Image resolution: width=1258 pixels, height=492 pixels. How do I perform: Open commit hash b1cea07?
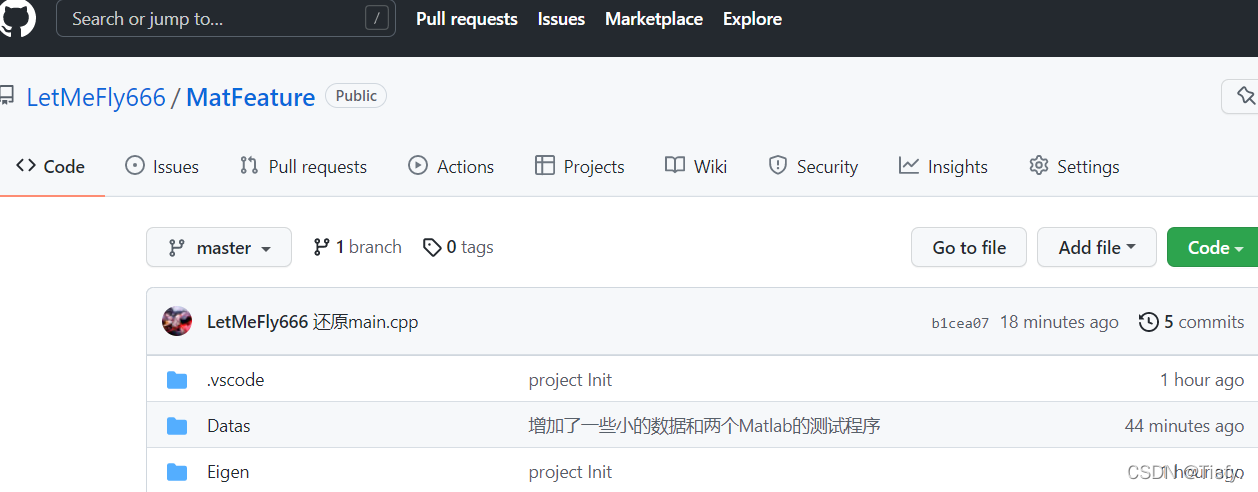(960, 323)
